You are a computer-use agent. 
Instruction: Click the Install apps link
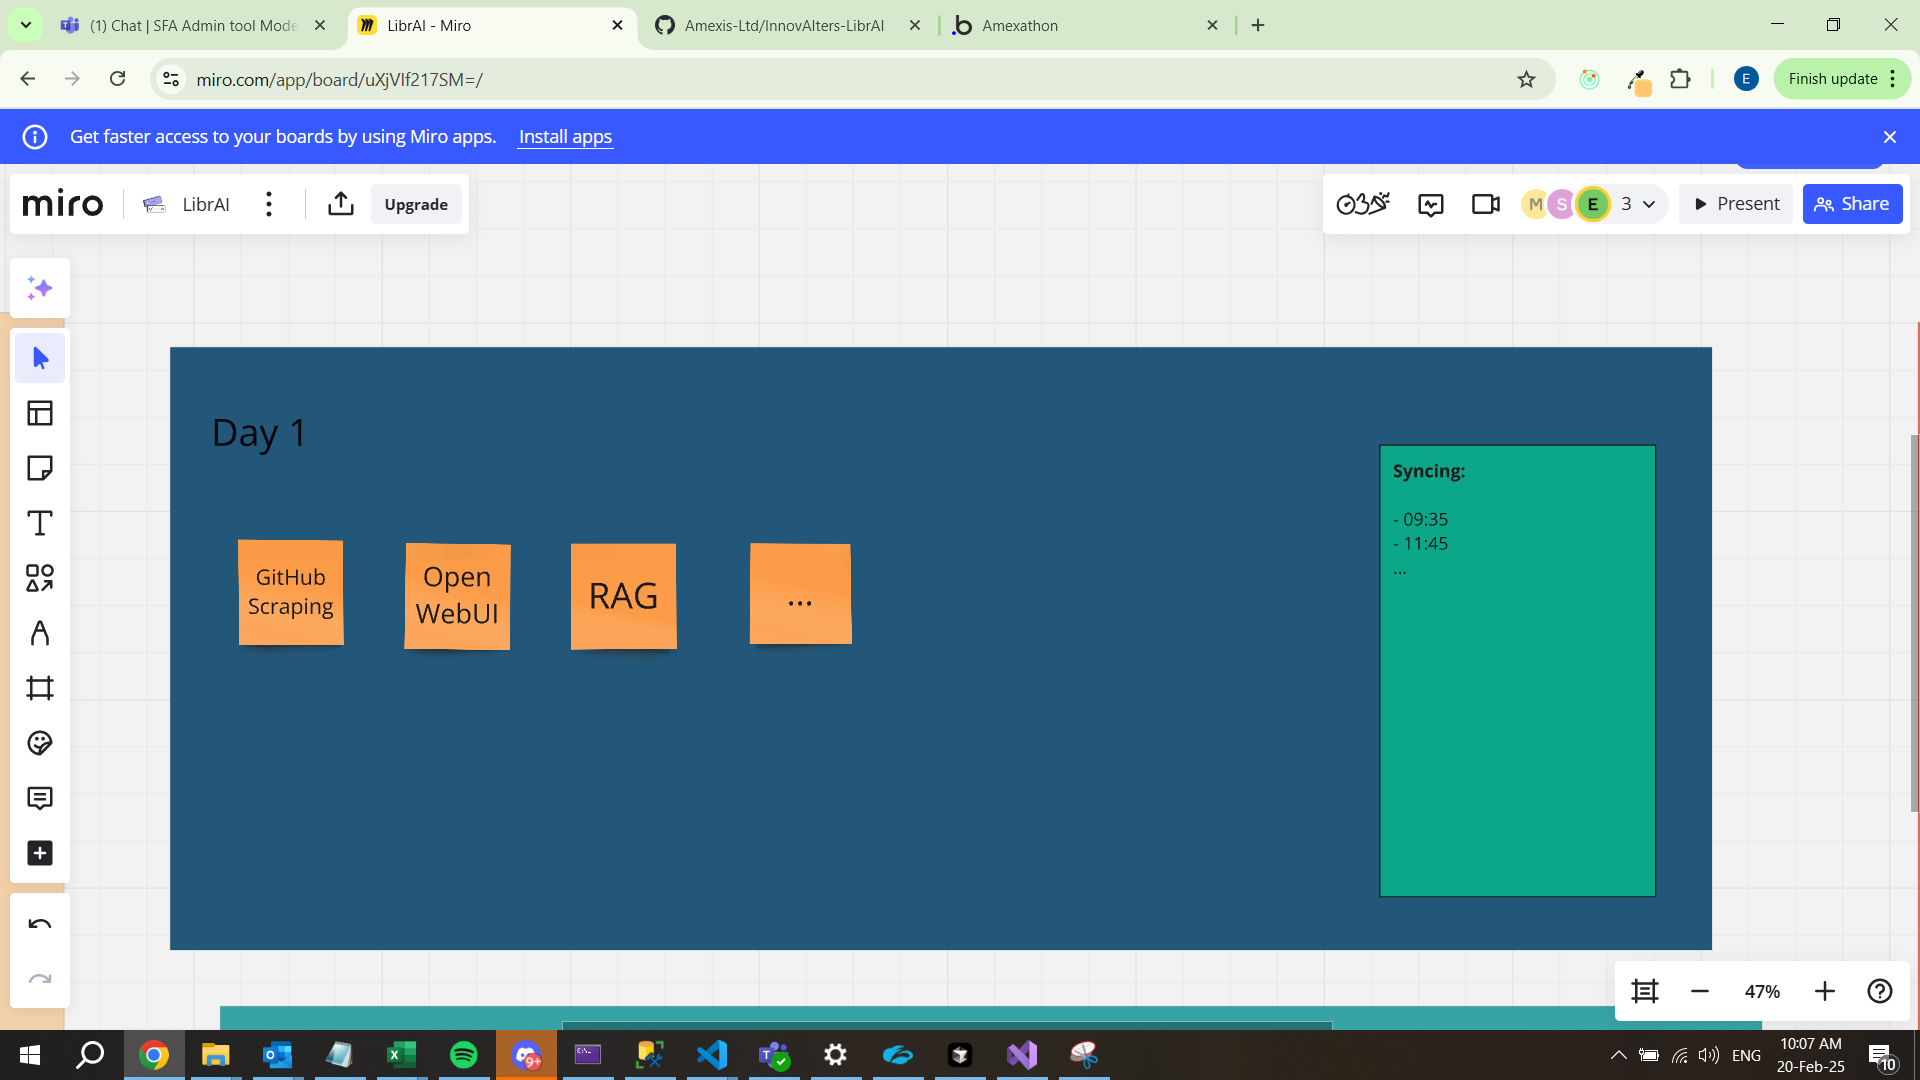(565, 137)
